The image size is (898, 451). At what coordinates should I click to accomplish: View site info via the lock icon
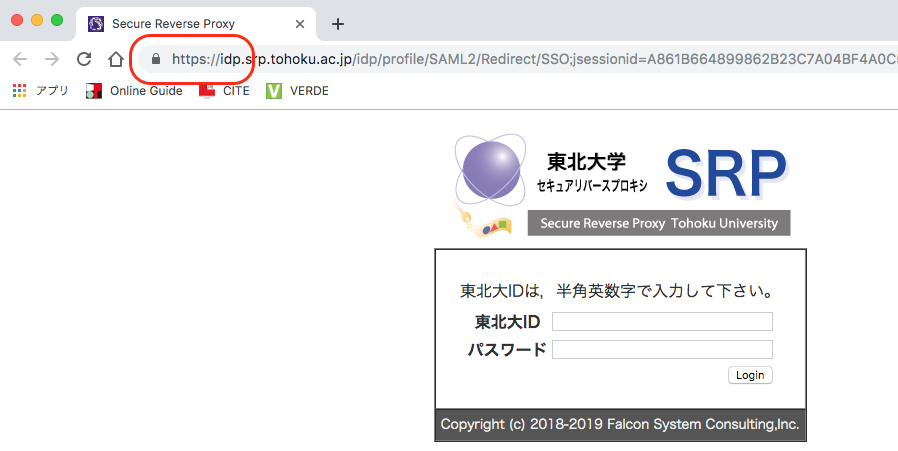coord(155,59)
